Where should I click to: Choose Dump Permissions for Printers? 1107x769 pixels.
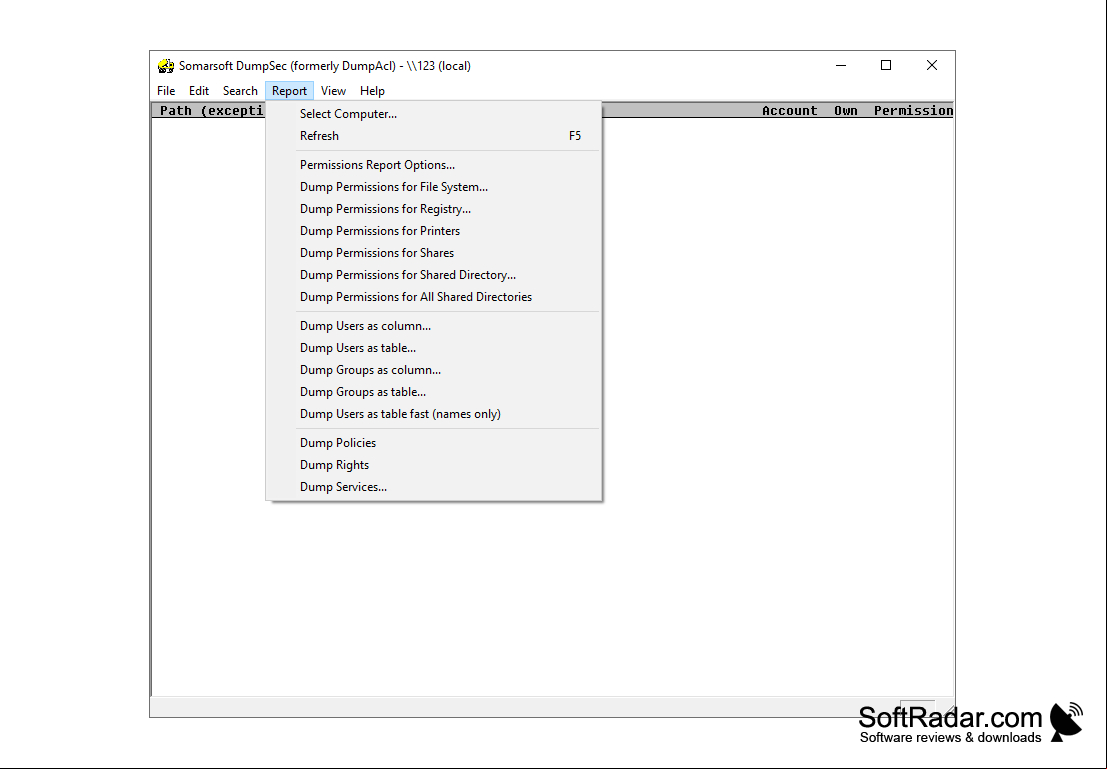[433, 230]
